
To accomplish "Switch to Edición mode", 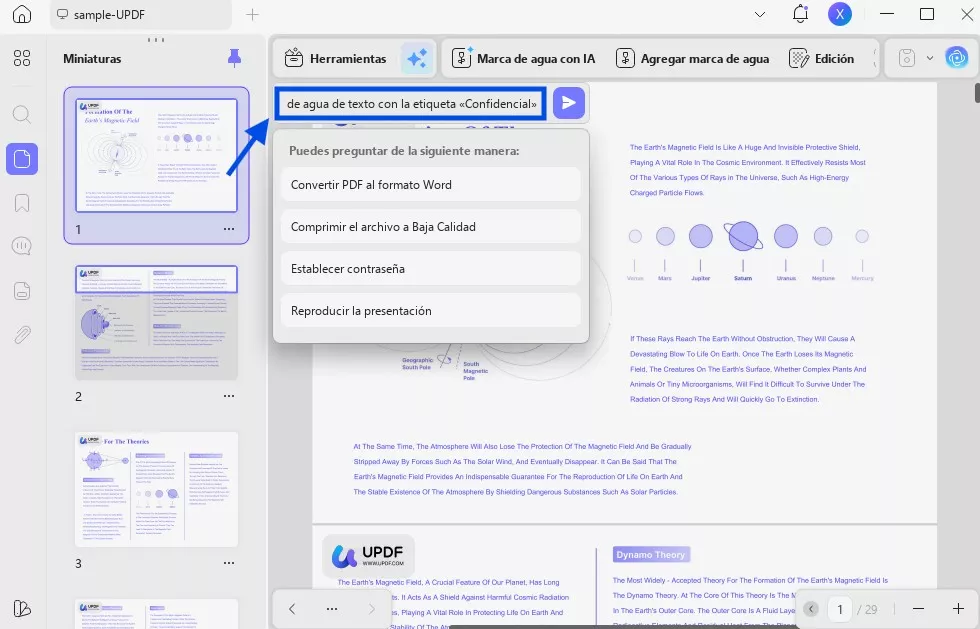I will point(822,58).
